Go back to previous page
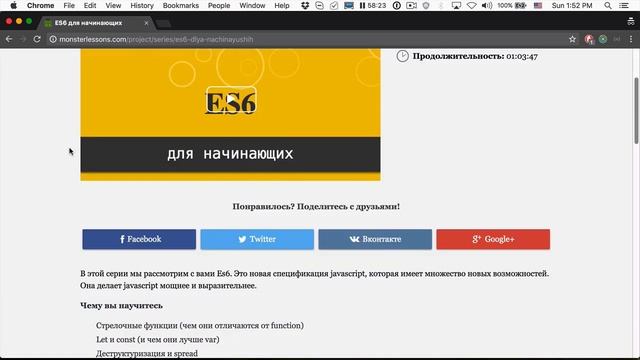The width and height of the screenshot is (640, 360). pos(9,39)
